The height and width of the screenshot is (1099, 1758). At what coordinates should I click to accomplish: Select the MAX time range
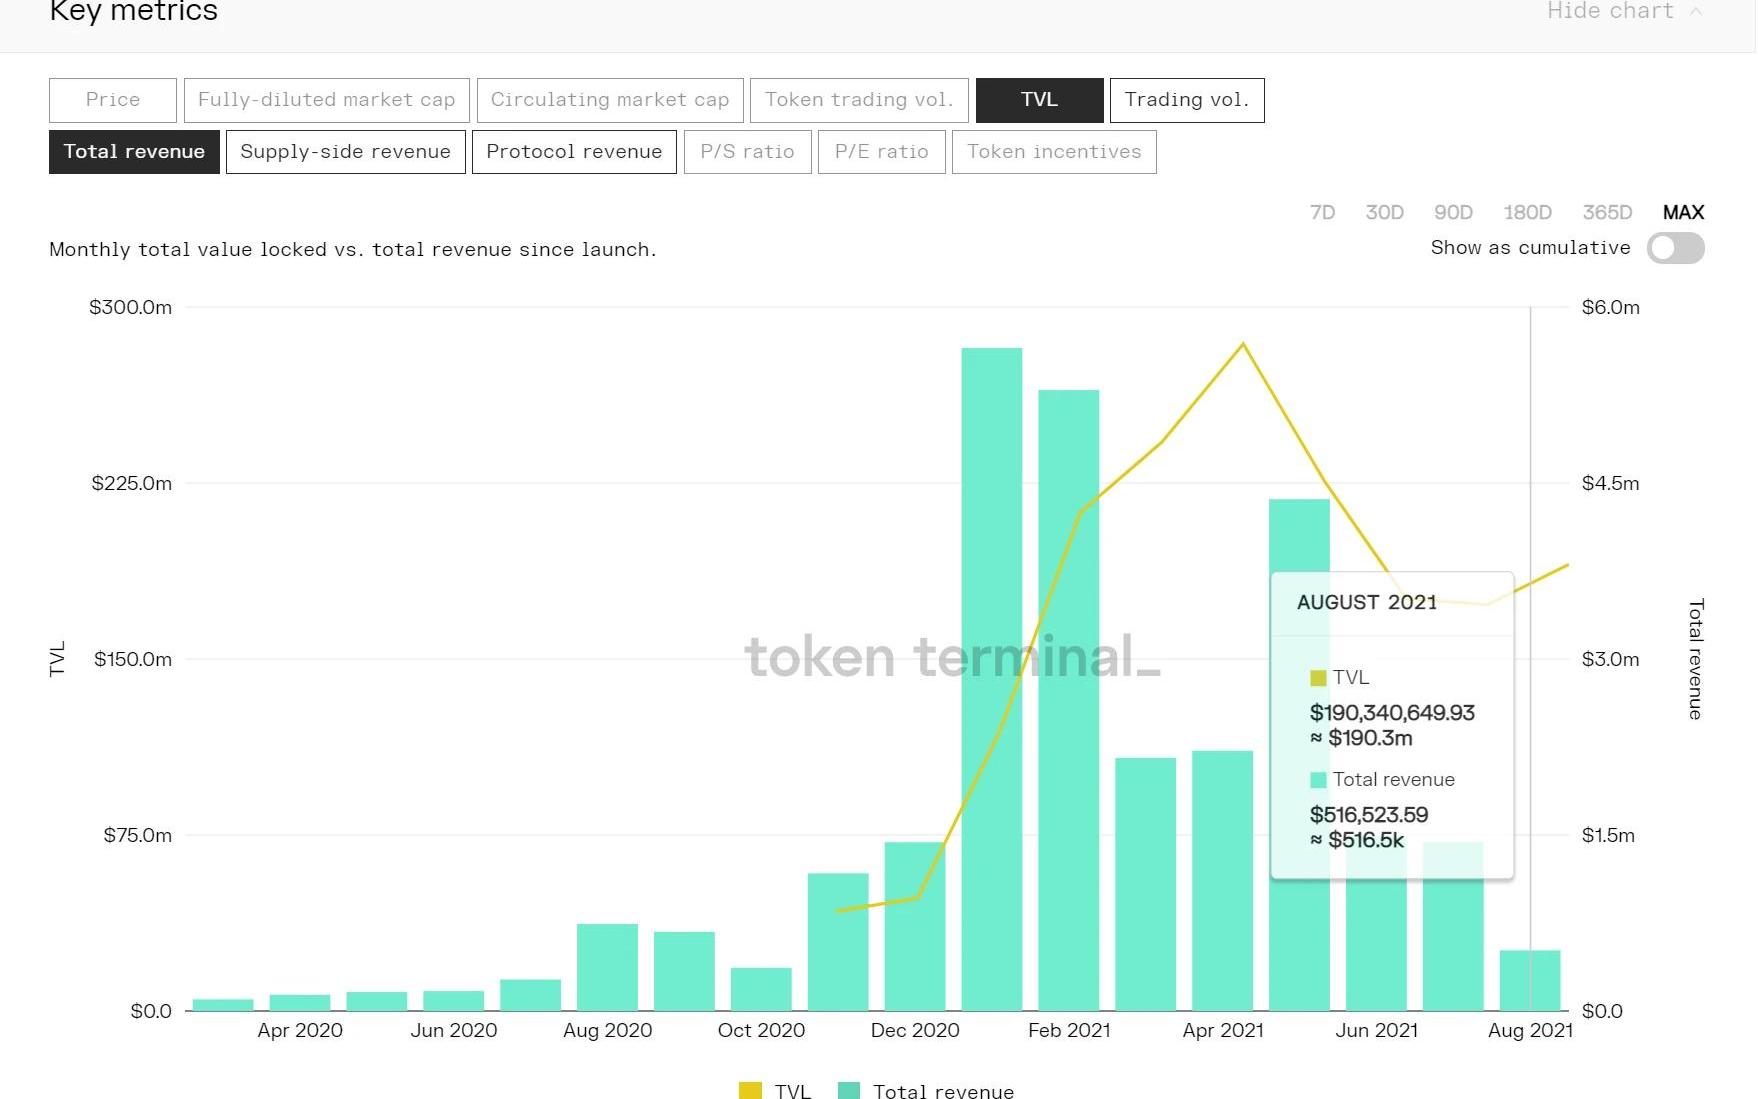click(1683, 212)
